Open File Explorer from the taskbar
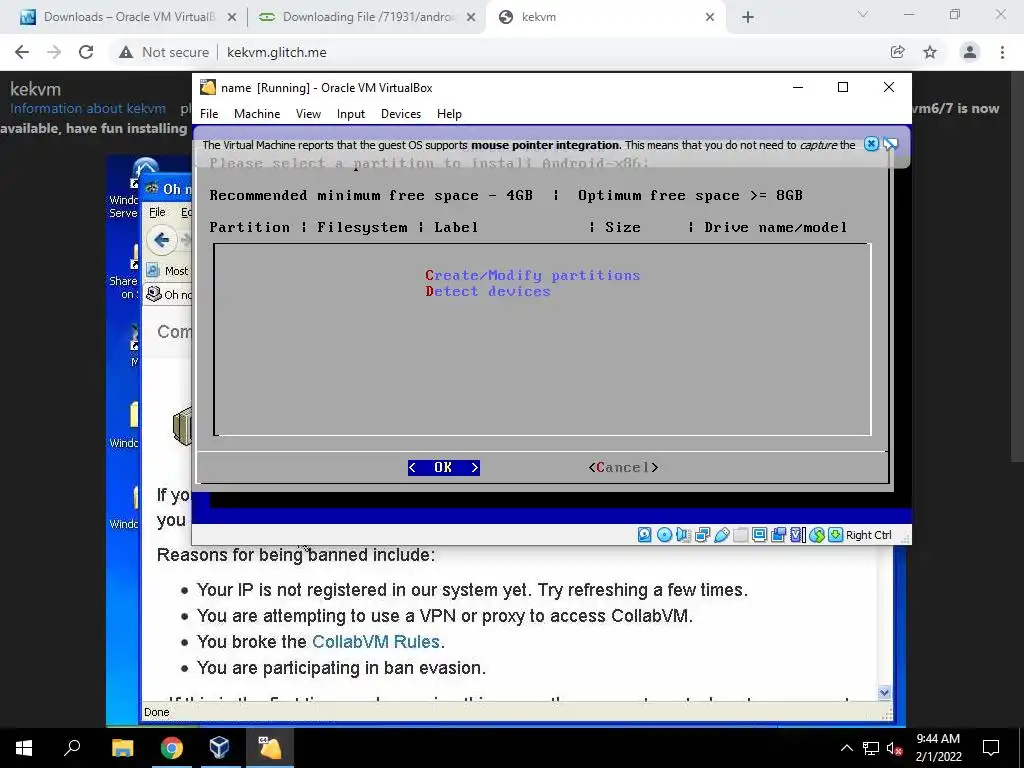This screenshot has width=1024, height=768. pos(122,748)
